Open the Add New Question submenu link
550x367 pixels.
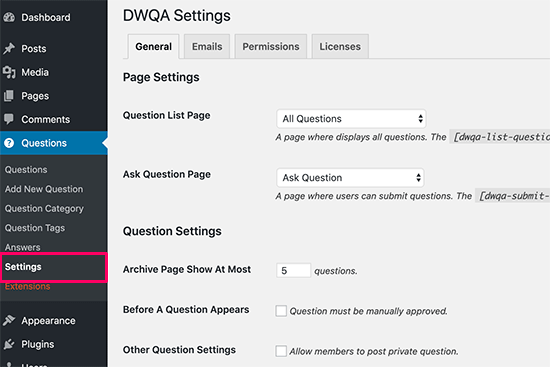tap(44, 189)
